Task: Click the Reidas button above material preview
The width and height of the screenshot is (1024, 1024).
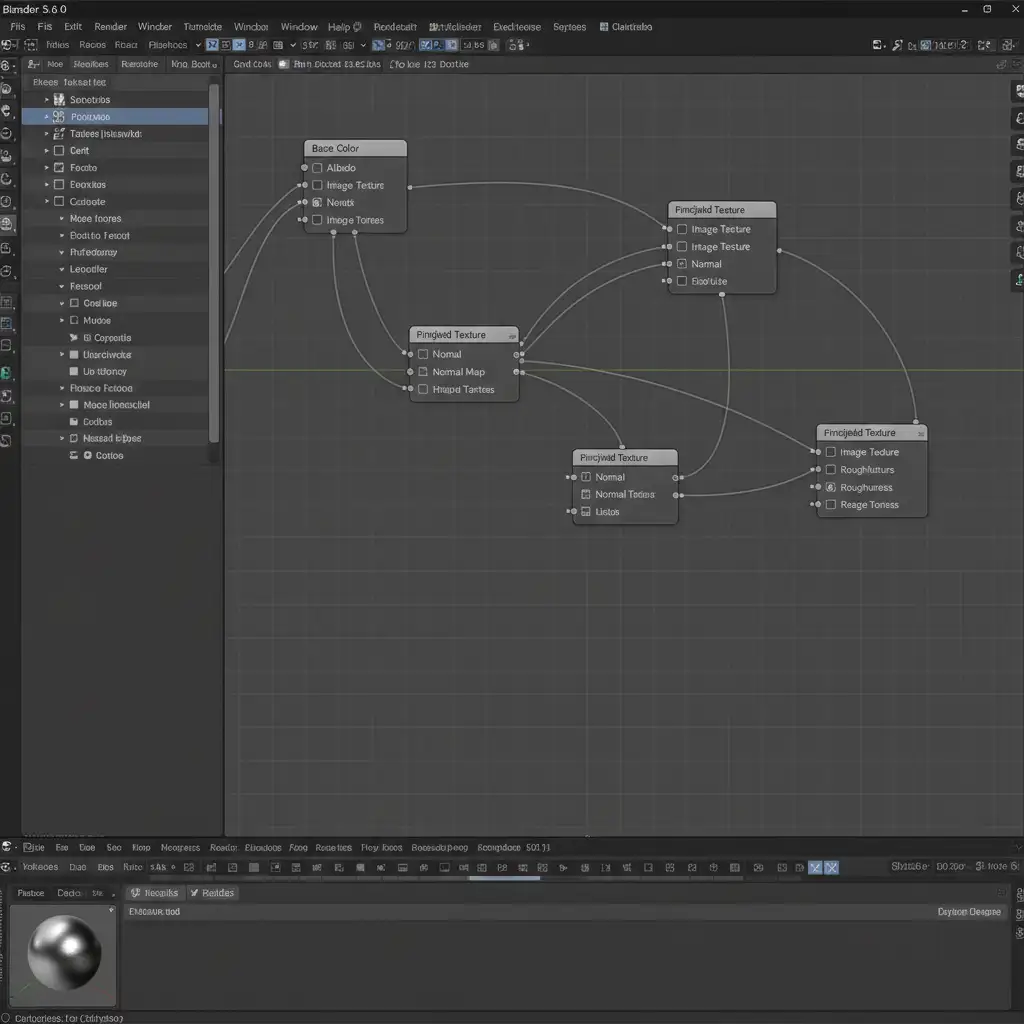Action: [x=212, y=893]
